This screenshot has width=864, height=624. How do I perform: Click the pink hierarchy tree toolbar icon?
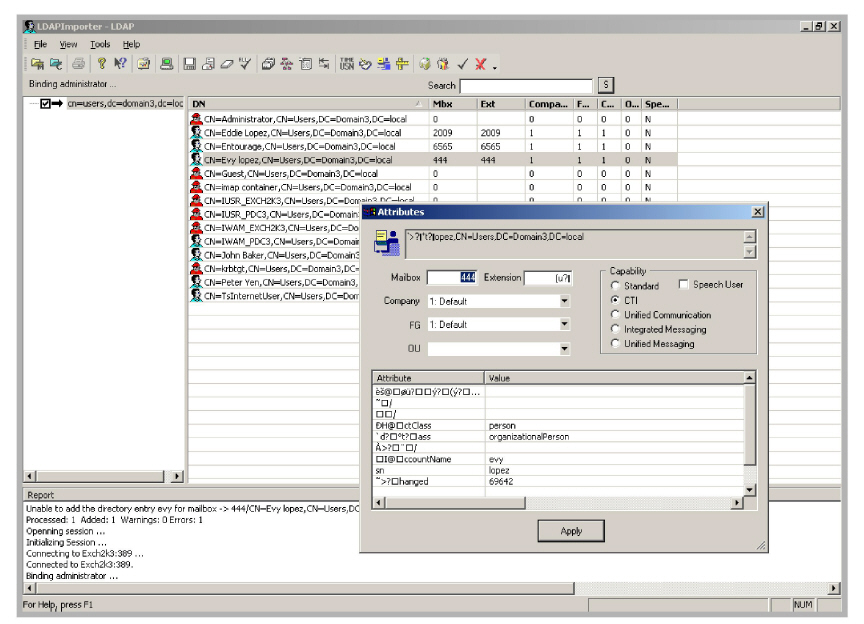(x=287, y=64)
